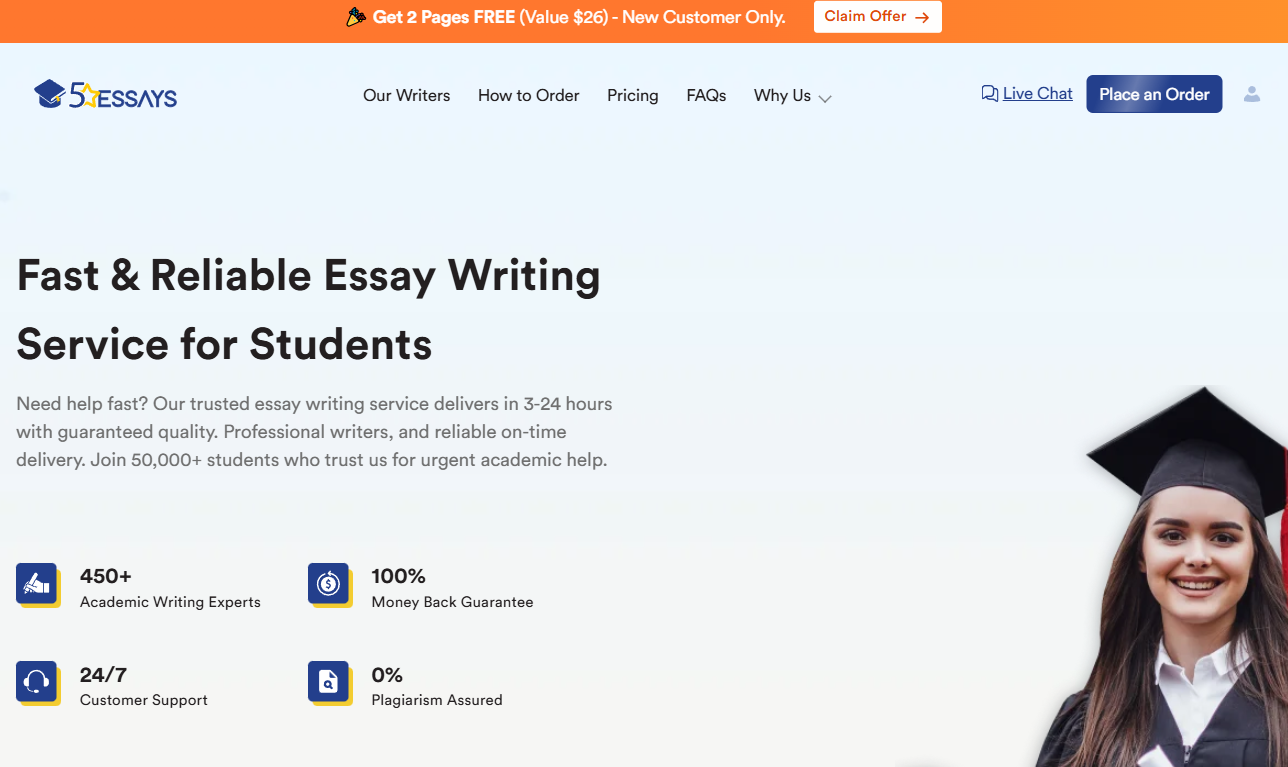Click the Academic Writing Experts pencil icon
Screen dimensions: 1288x767
click(37, 583)
